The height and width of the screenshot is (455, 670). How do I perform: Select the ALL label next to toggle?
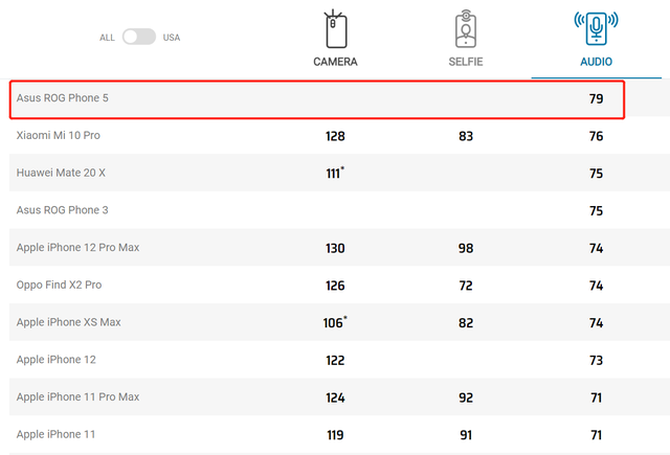click(107, 38)
